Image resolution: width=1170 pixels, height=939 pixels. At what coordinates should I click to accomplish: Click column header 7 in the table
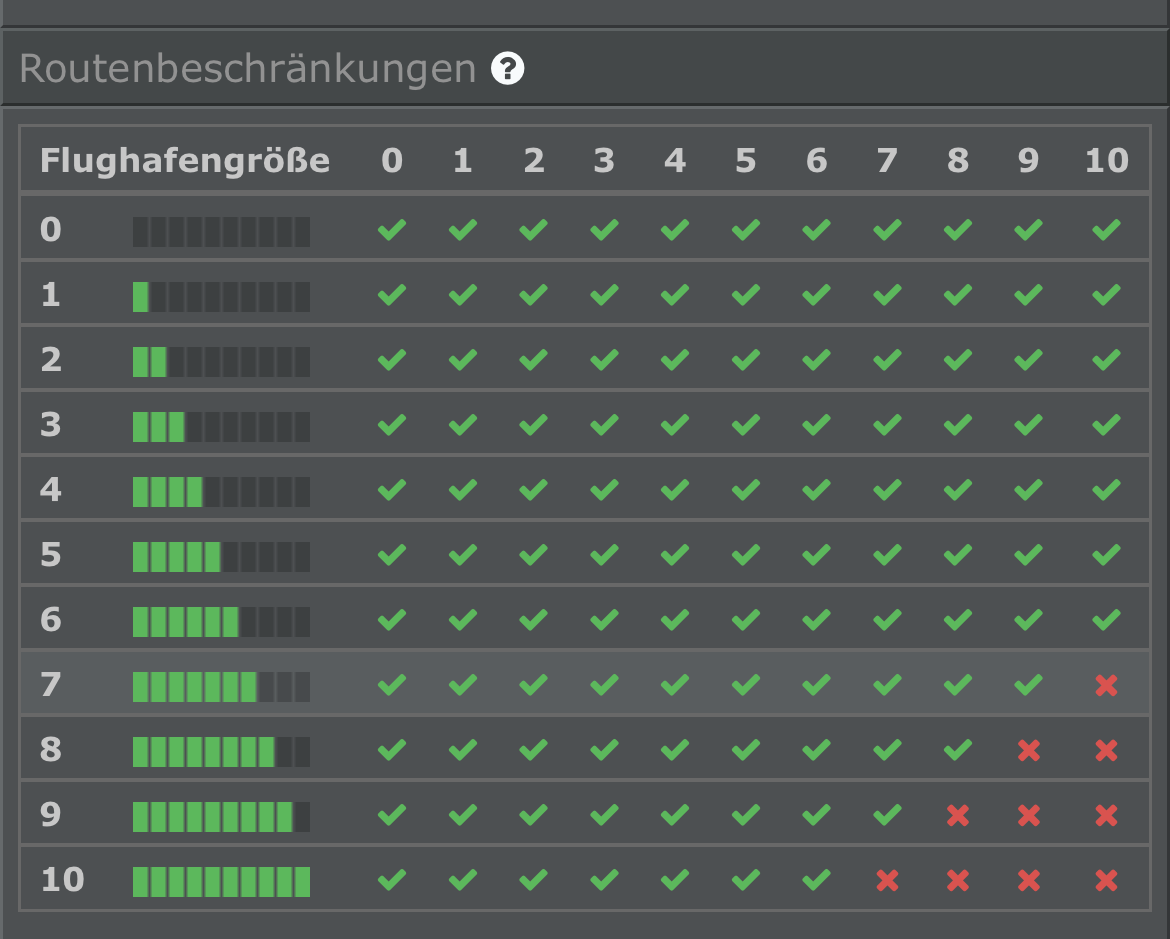click(x=887, y=160)
